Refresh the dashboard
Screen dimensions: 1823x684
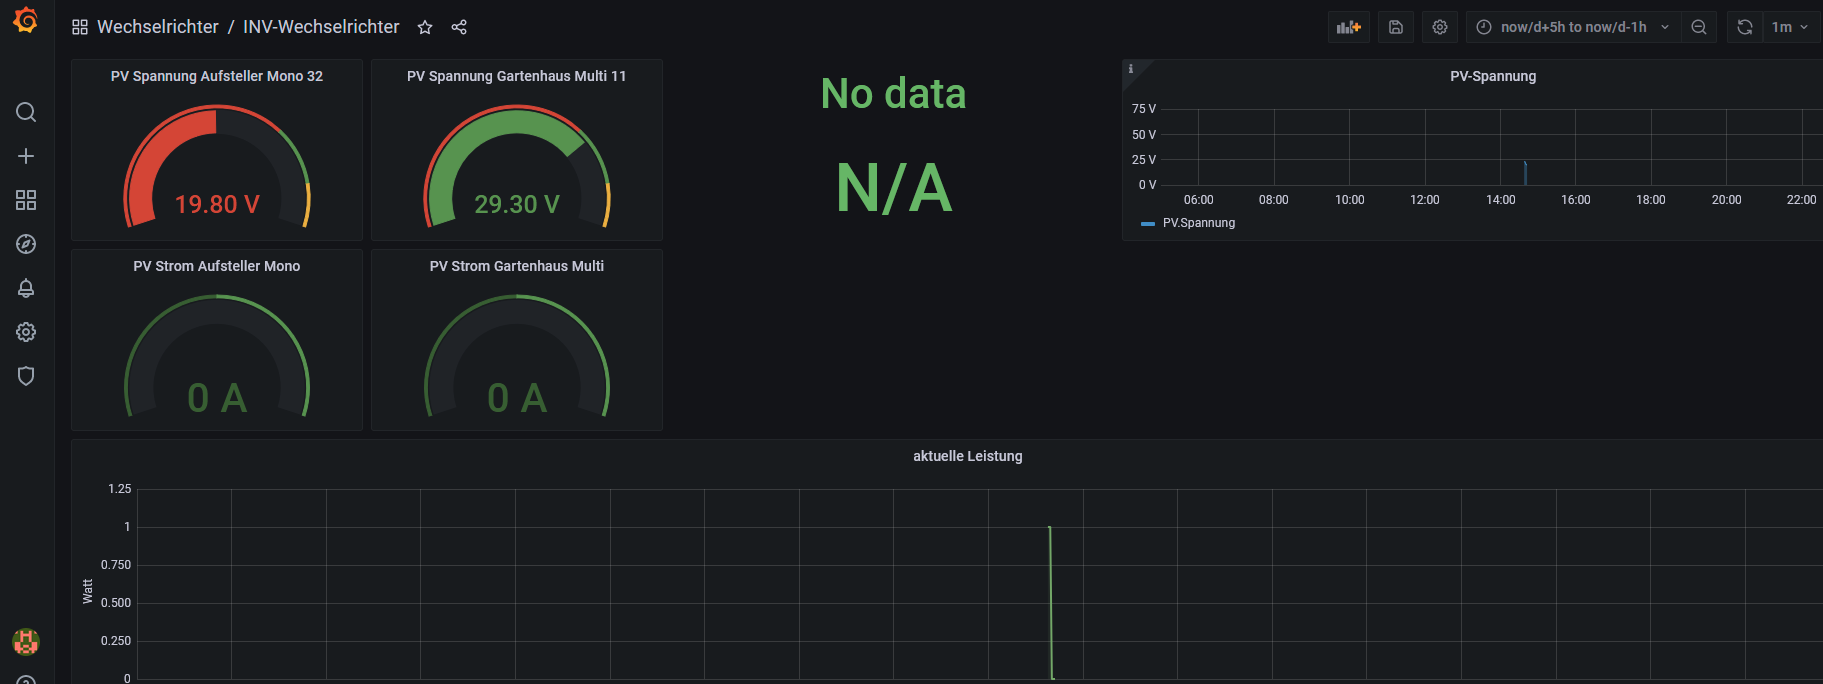click(1745, 27)
